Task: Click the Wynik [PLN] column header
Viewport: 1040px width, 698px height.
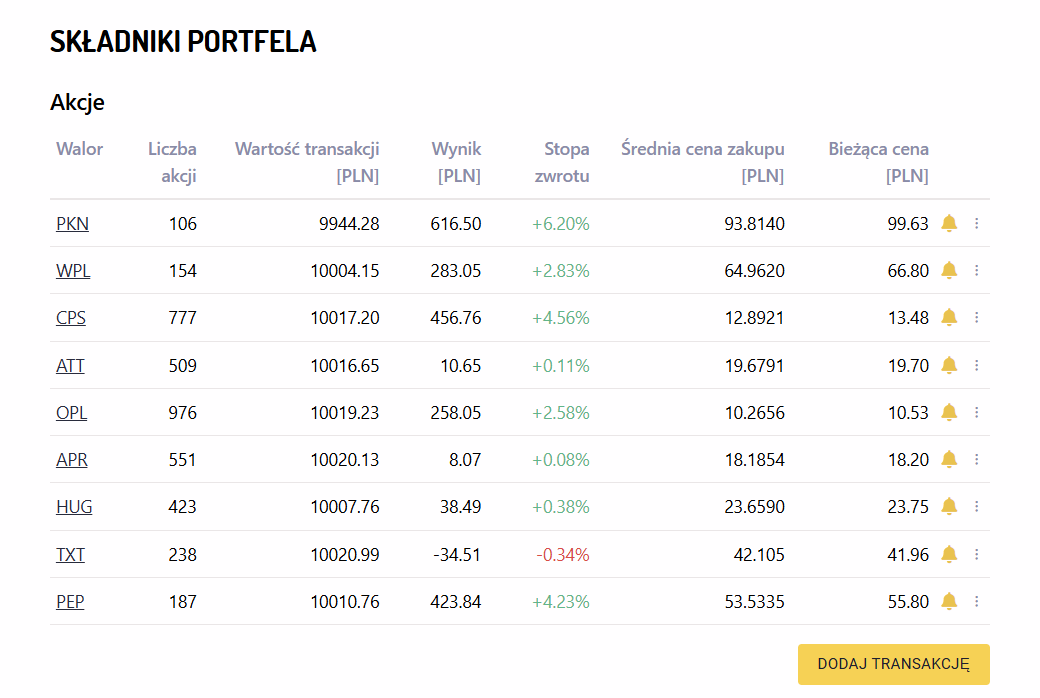Action: pos(457,162)
